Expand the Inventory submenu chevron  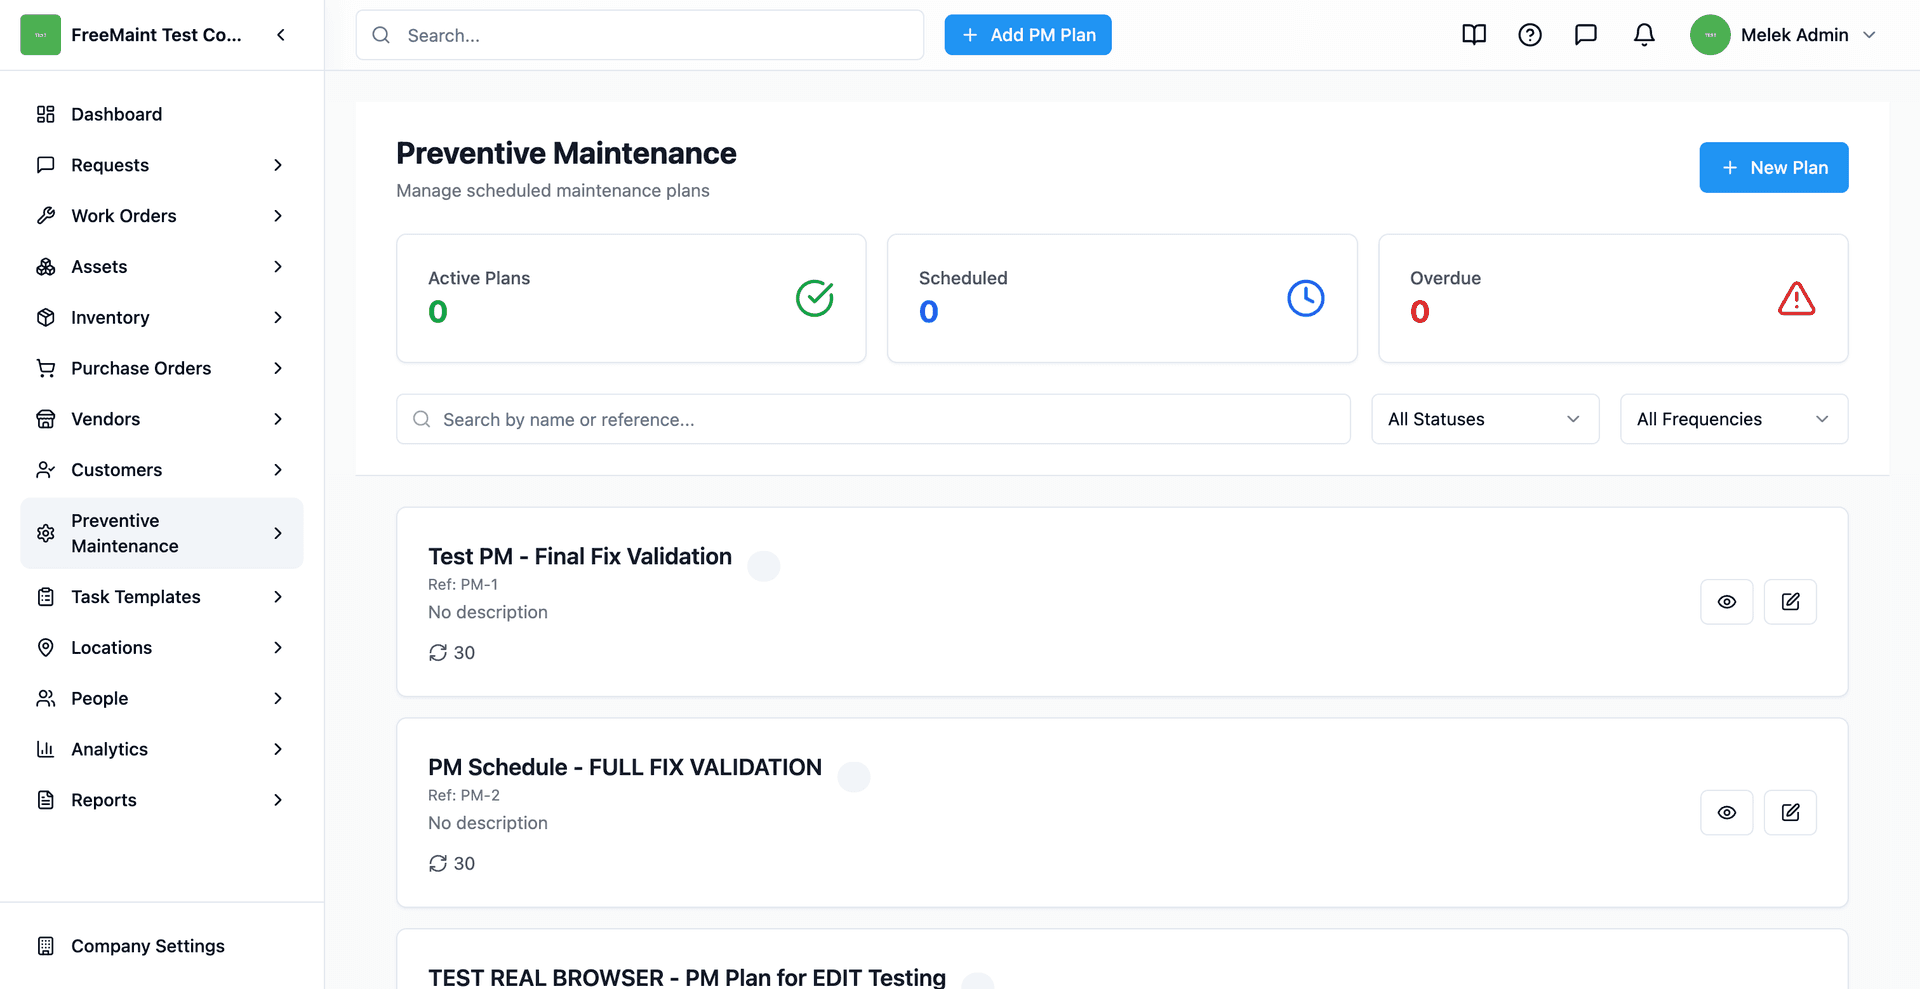(278, 317)
